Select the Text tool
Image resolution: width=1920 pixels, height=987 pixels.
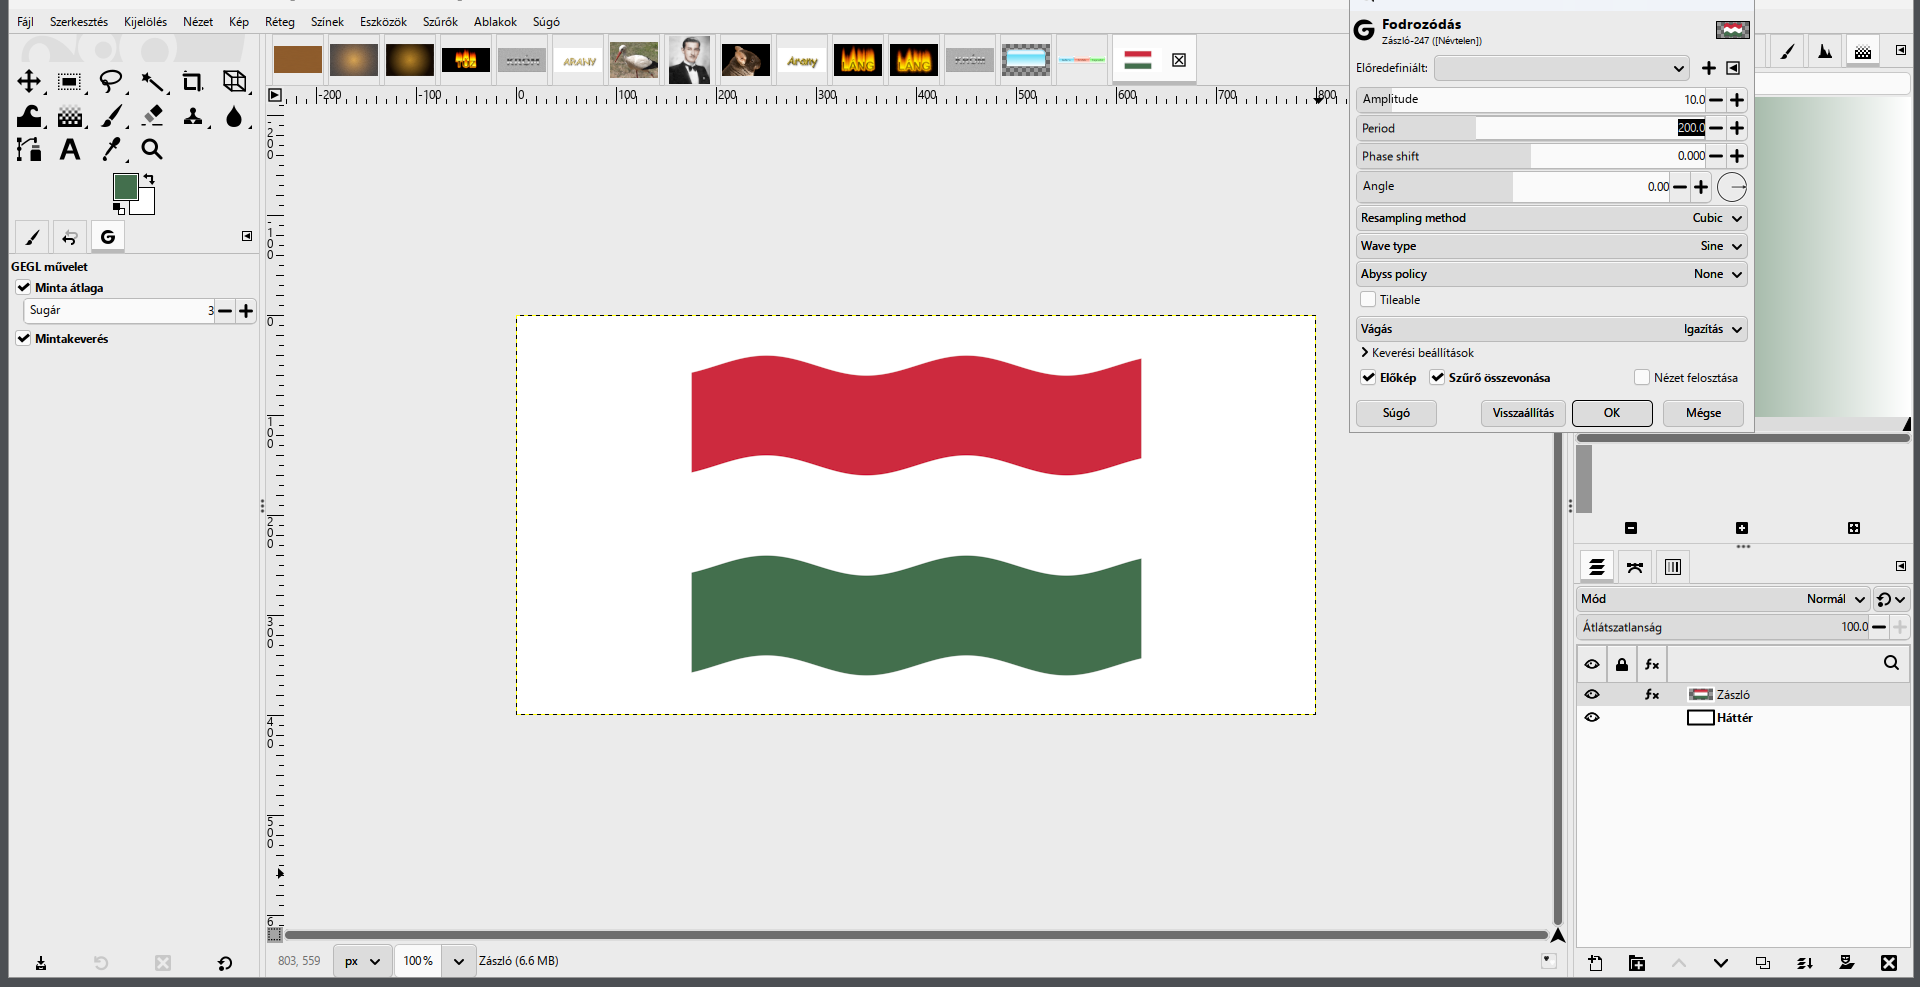coord(70,149)
